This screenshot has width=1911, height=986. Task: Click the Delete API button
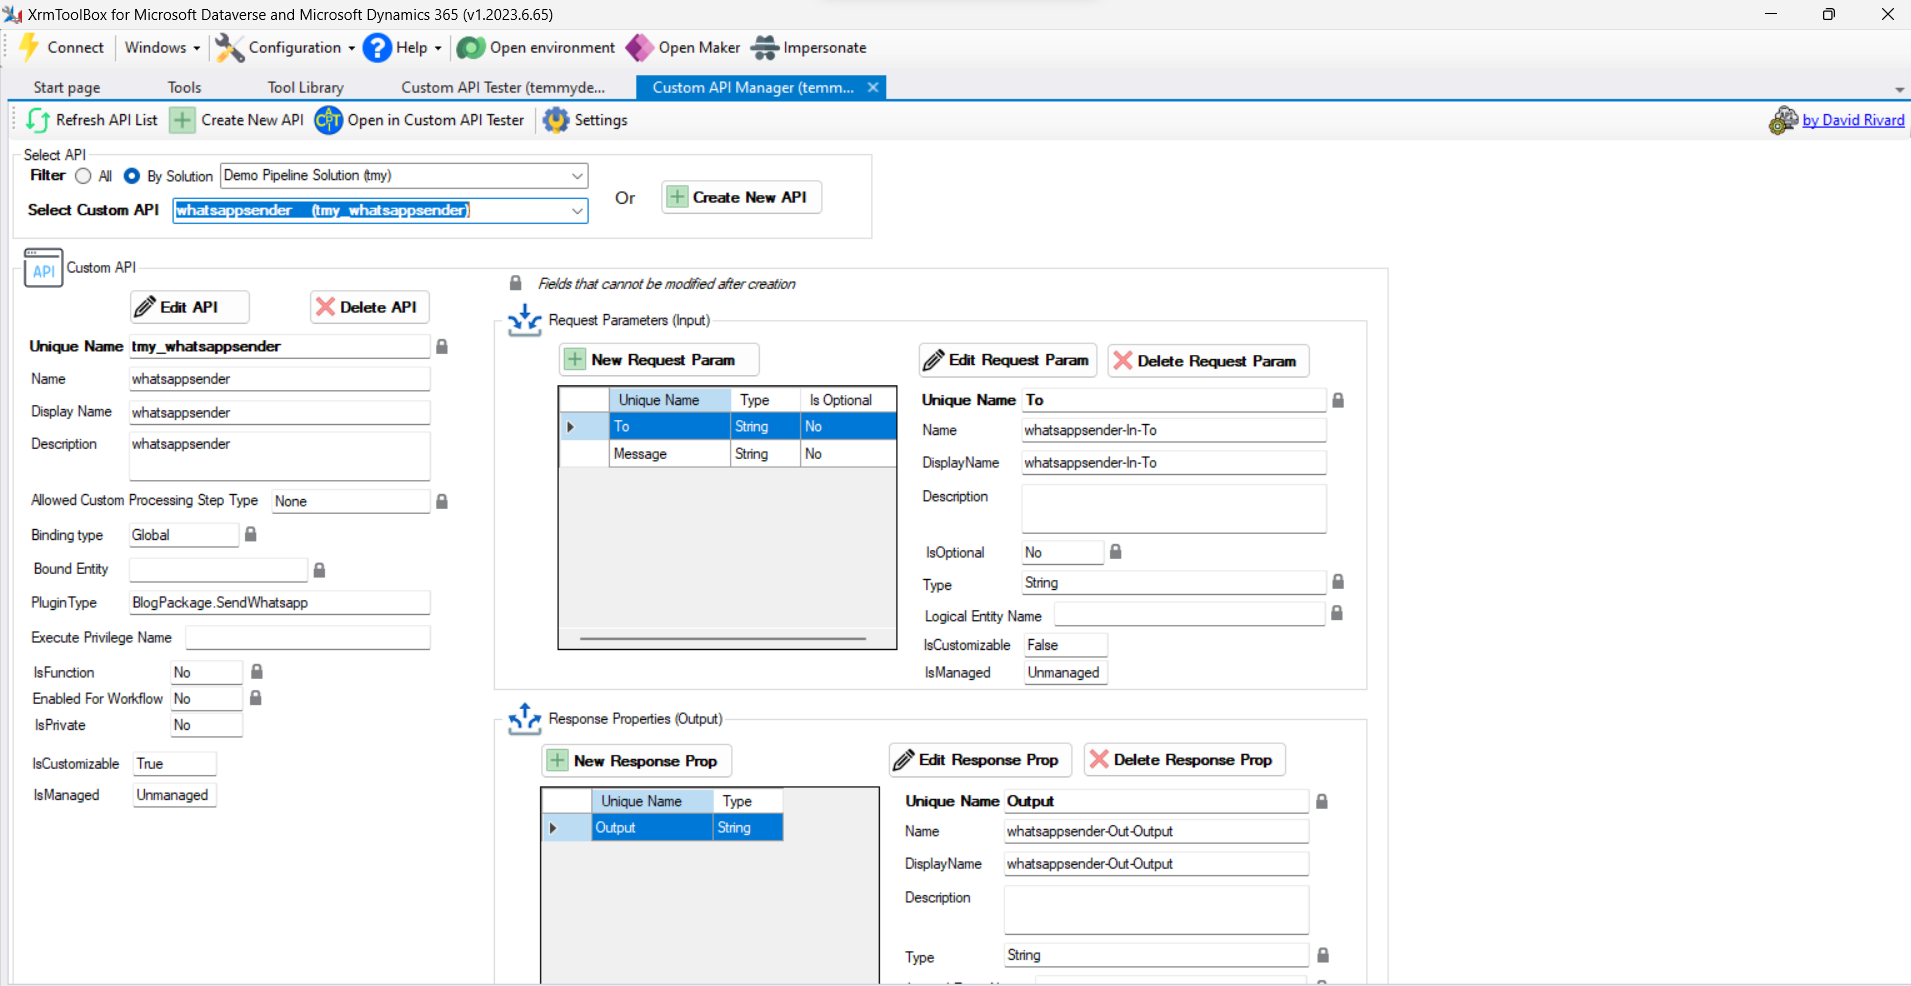[x=370, y=307]
